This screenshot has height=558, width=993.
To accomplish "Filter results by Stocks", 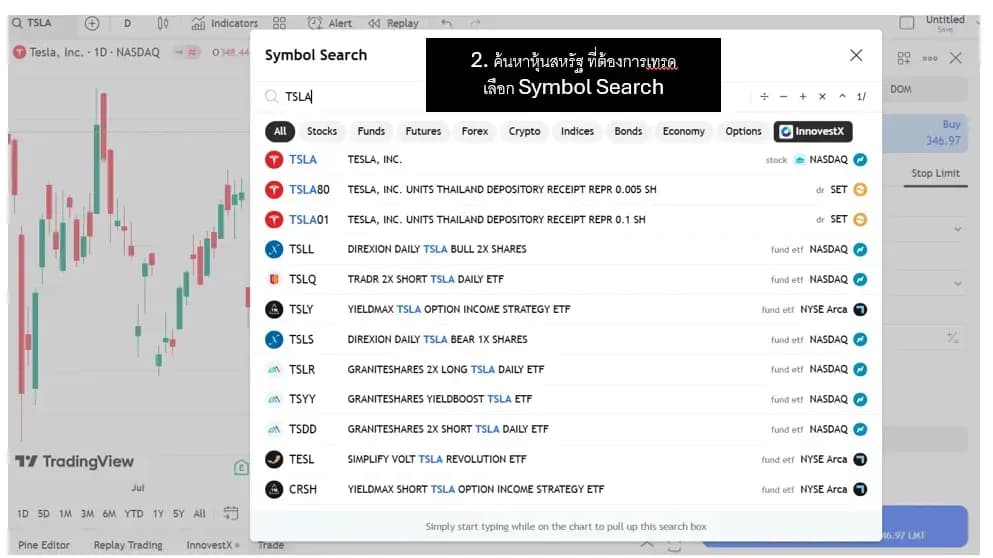I will [322, 131].
